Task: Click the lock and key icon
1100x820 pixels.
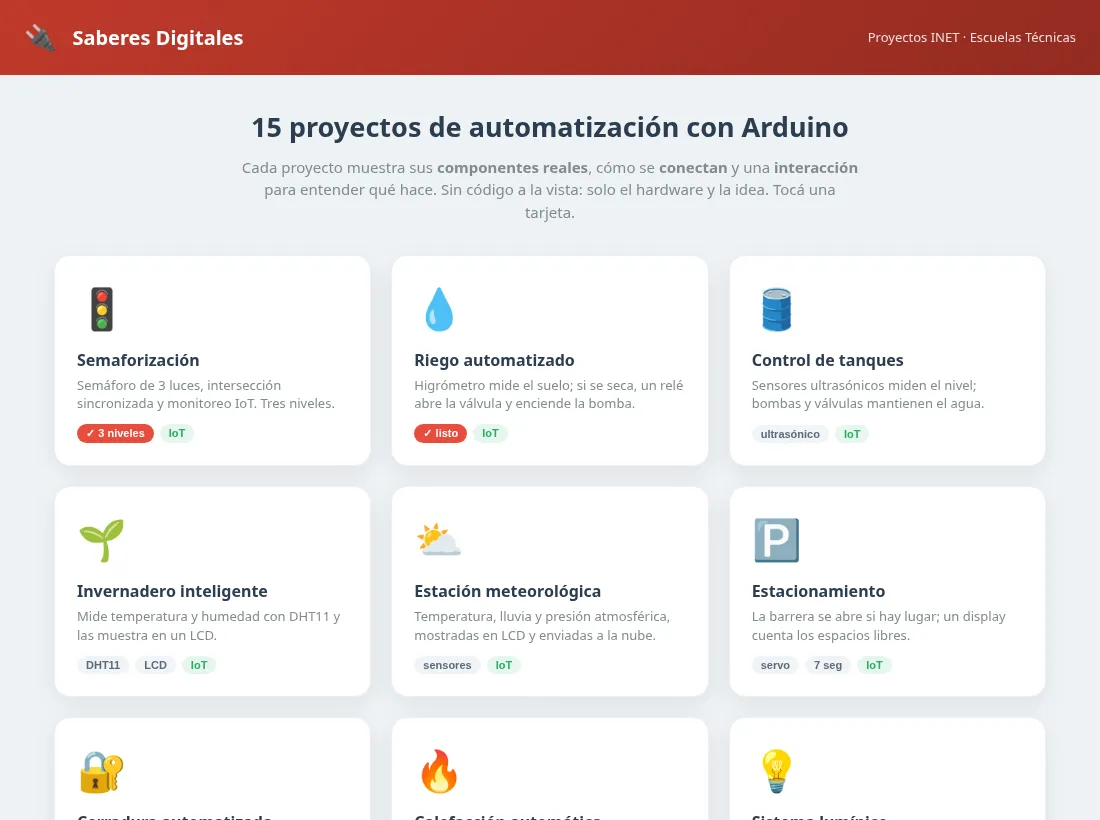Action: tap(102, 772)
